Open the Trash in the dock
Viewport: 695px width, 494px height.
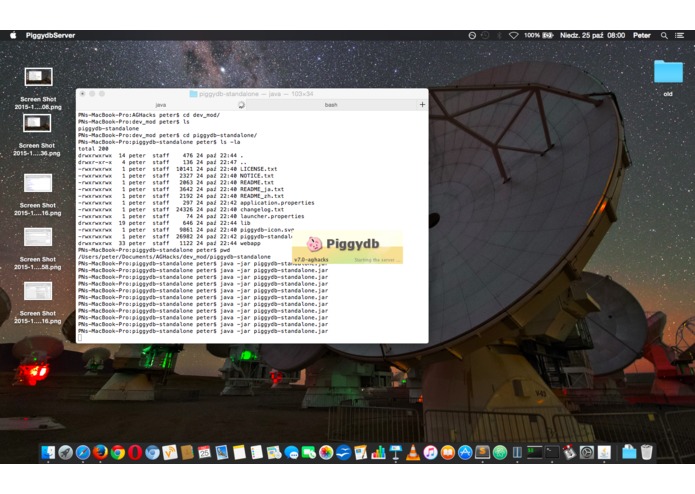pyautogui.click(x=647, y=453)
